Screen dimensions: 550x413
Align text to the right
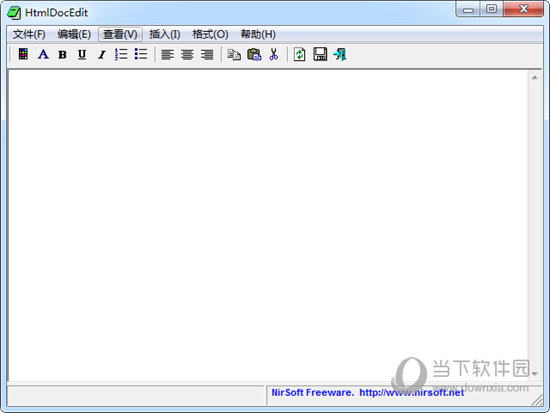207,55
